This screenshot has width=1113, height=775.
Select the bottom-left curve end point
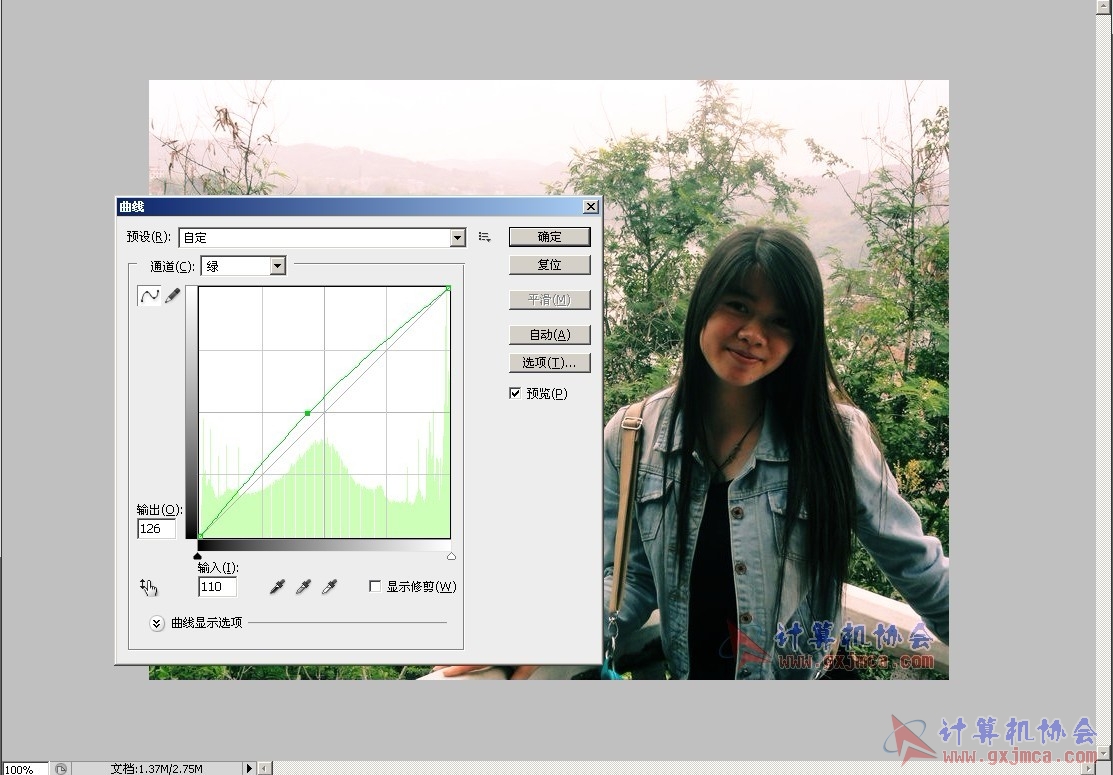pyautogui.click(x=200, y=536)
